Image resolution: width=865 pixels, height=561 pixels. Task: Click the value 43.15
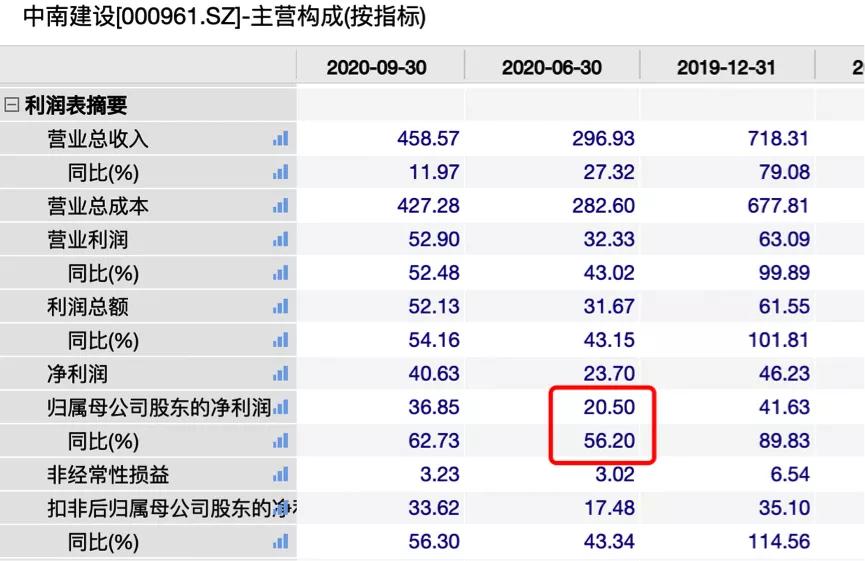click(x=609, y=340)
